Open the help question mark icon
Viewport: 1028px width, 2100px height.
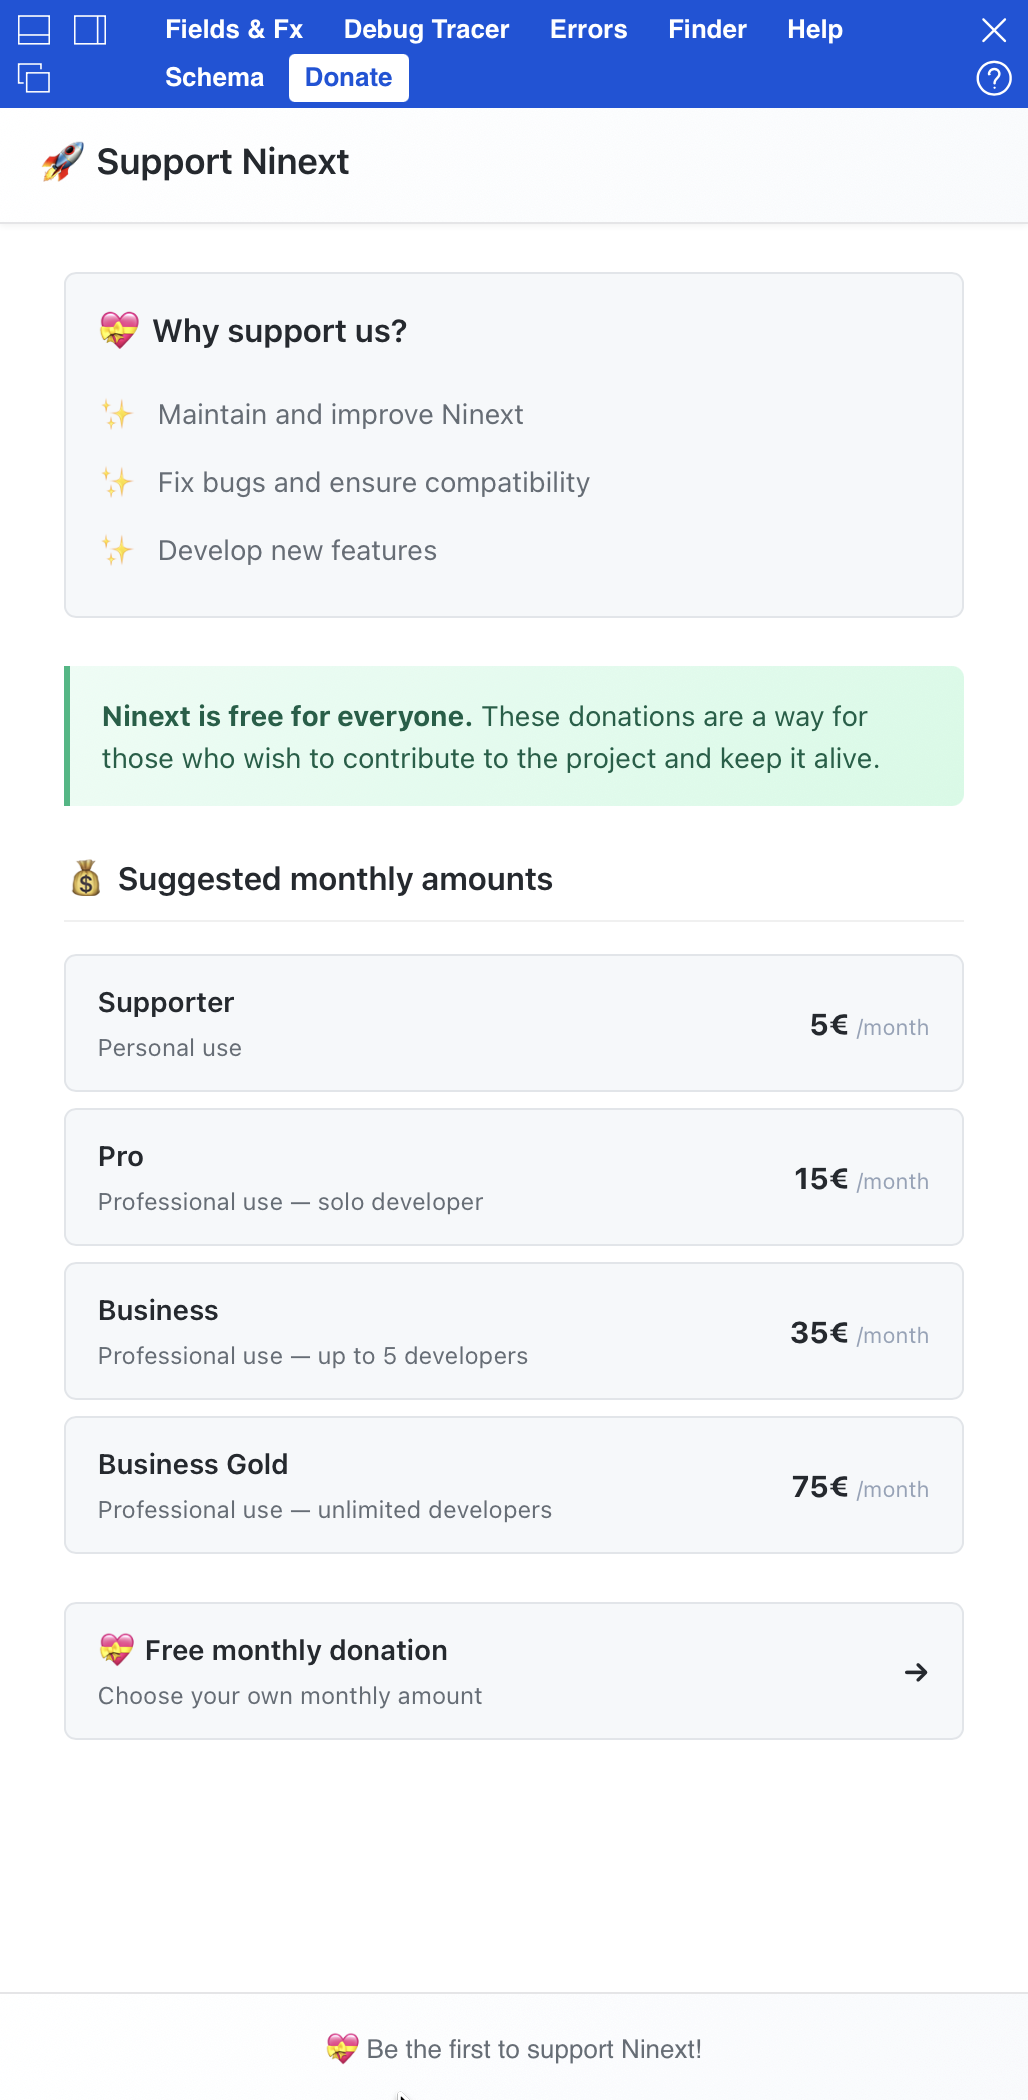(993, 78)
